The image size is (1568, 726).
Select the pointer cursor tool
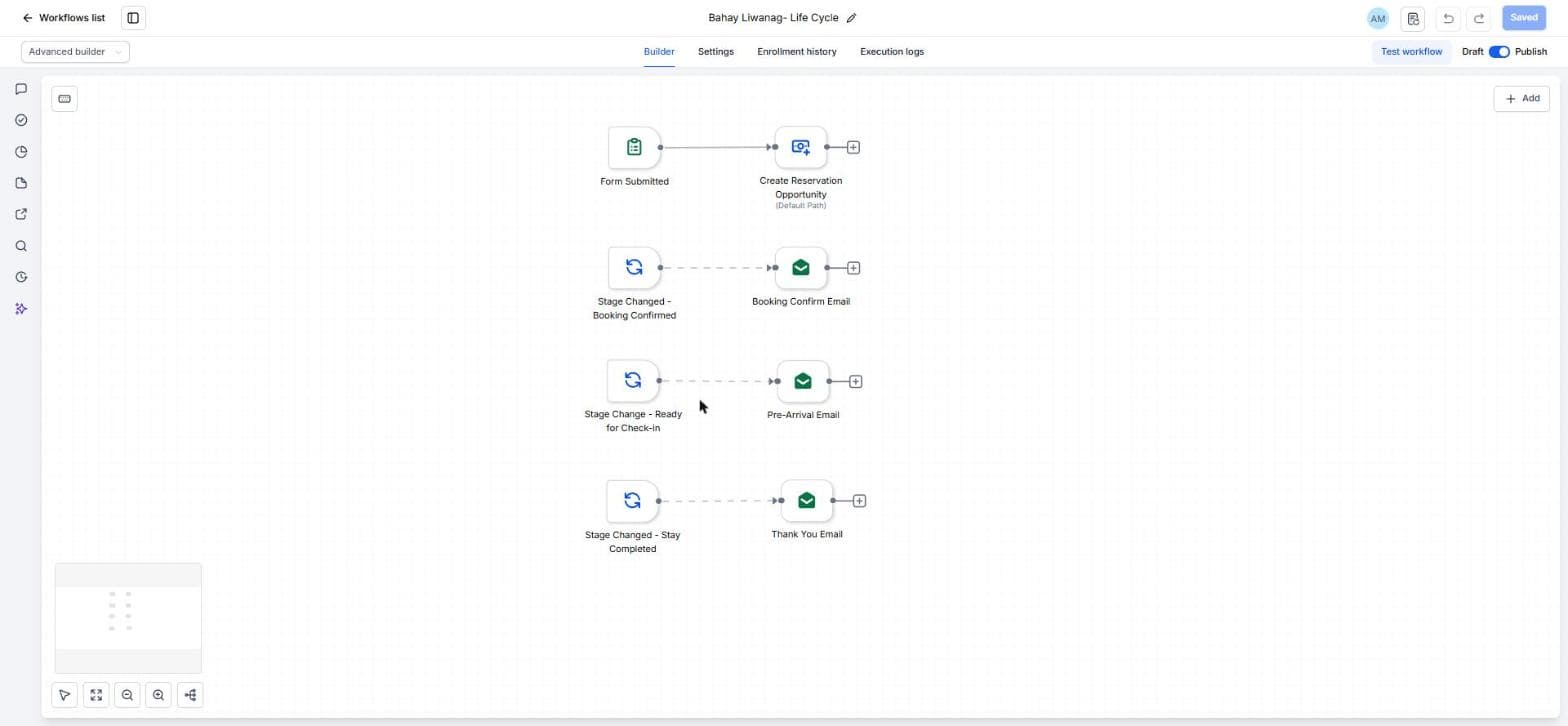[64, 695]
